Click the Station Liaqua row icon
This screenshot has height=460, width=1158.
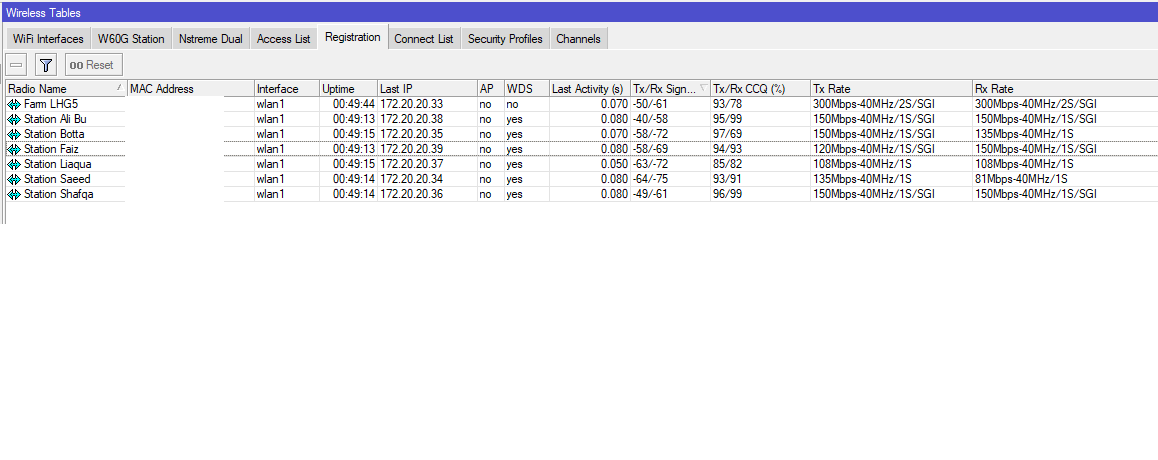pyautogui.click(x=14, y=164)
